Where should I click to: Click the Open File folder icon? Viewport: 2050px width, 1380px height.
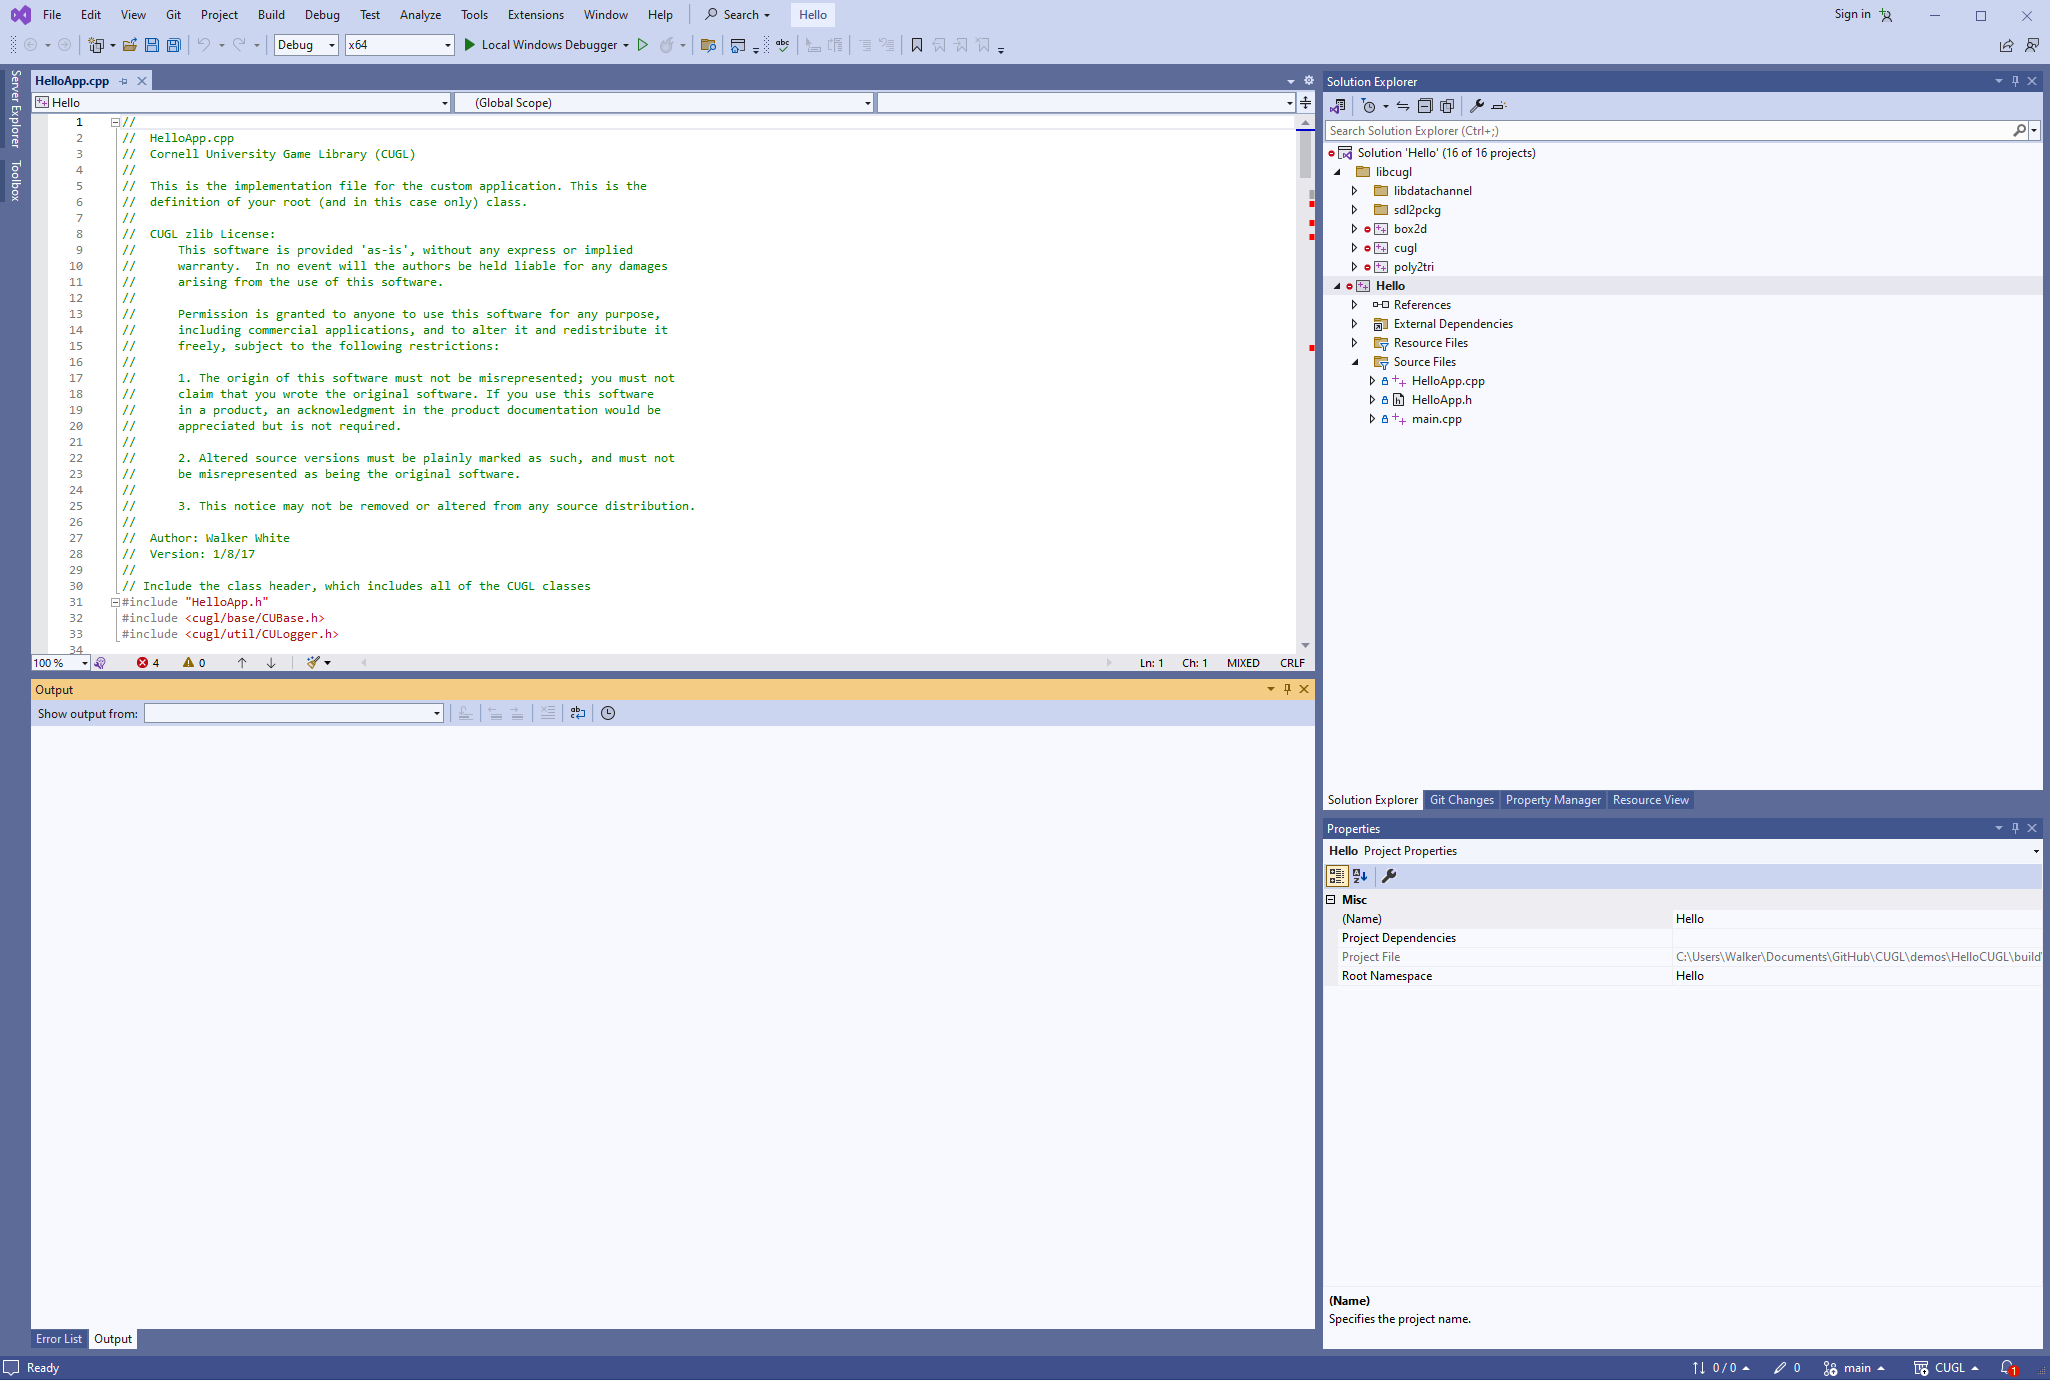(130, 45)
